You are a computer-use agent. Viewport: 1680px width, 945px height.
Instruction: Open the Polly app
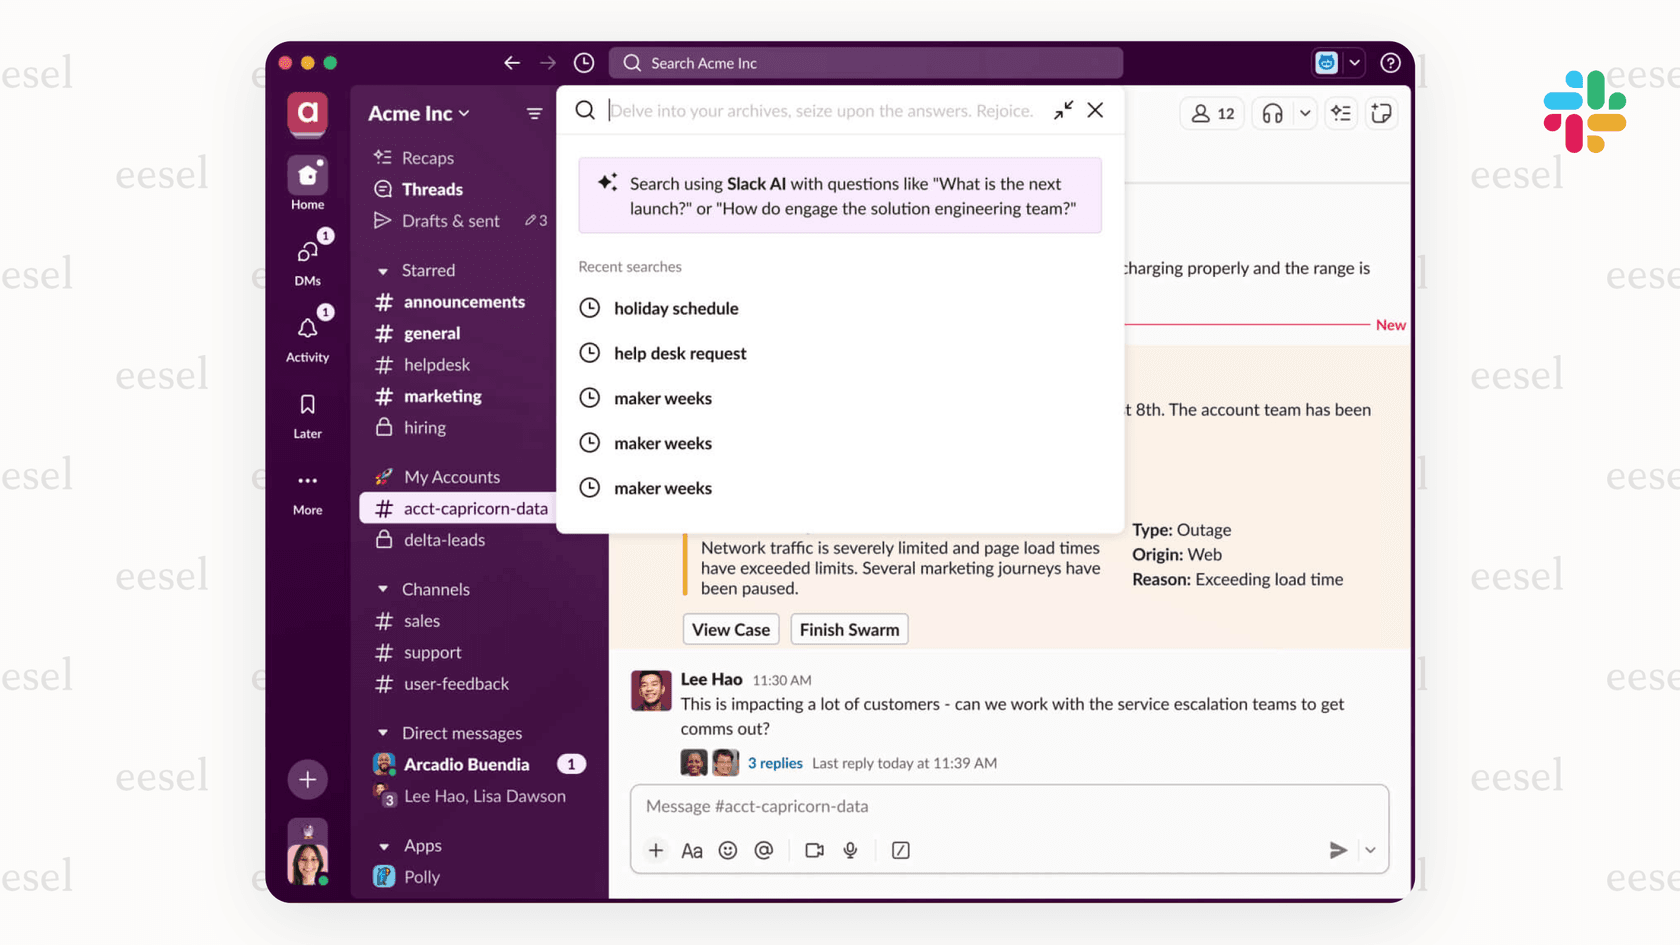point(407,877)
